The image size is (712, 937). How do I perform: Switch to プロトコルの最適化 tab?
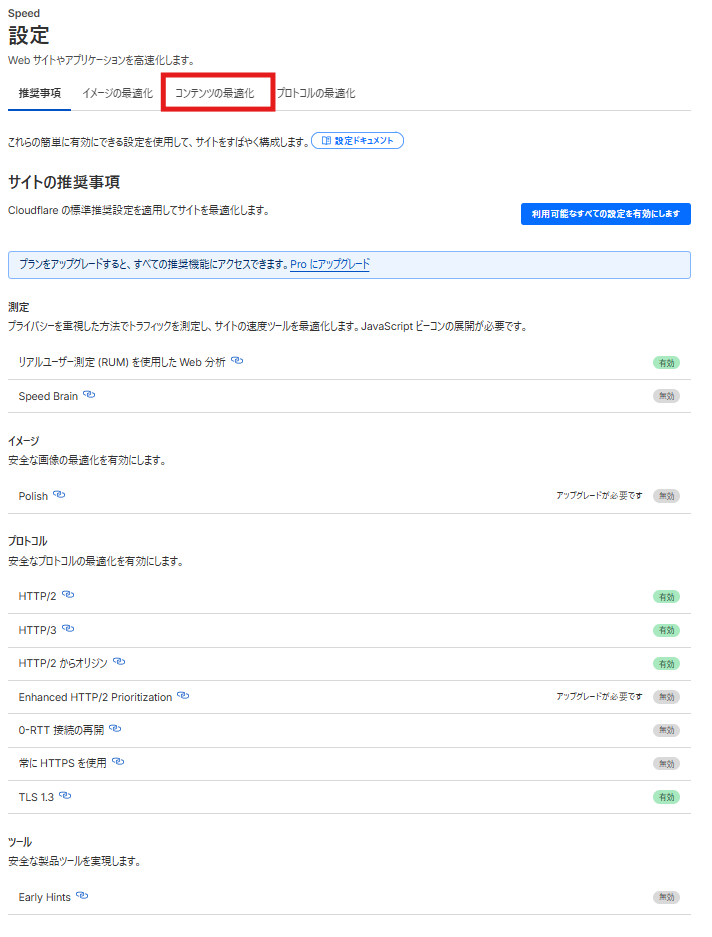316,93
